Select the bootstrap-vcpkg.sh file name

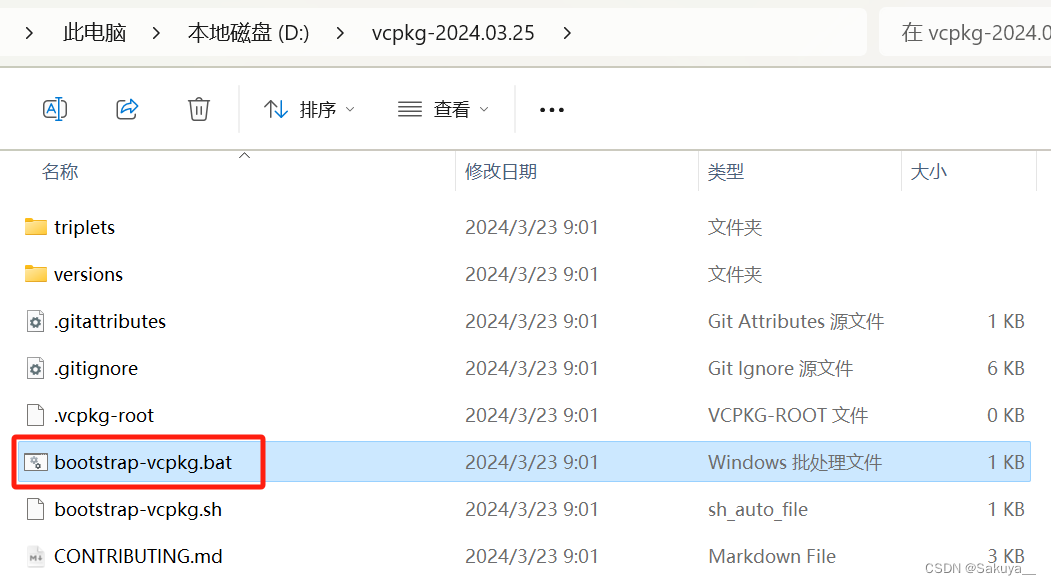point(138,509)
